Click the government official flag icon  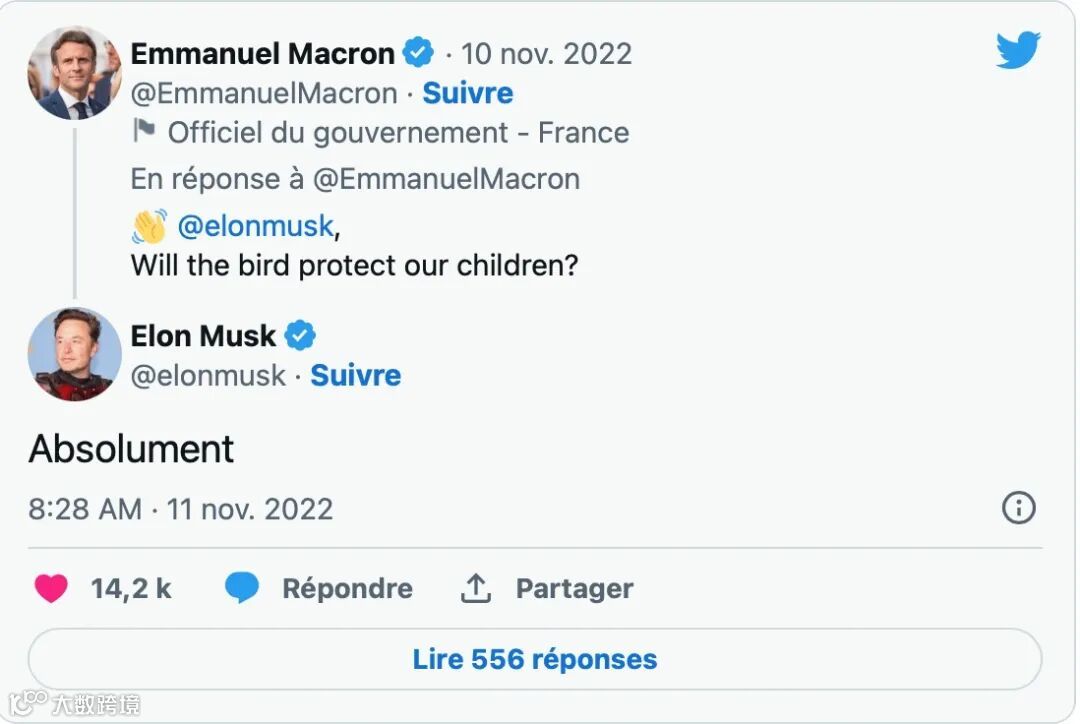144,132
